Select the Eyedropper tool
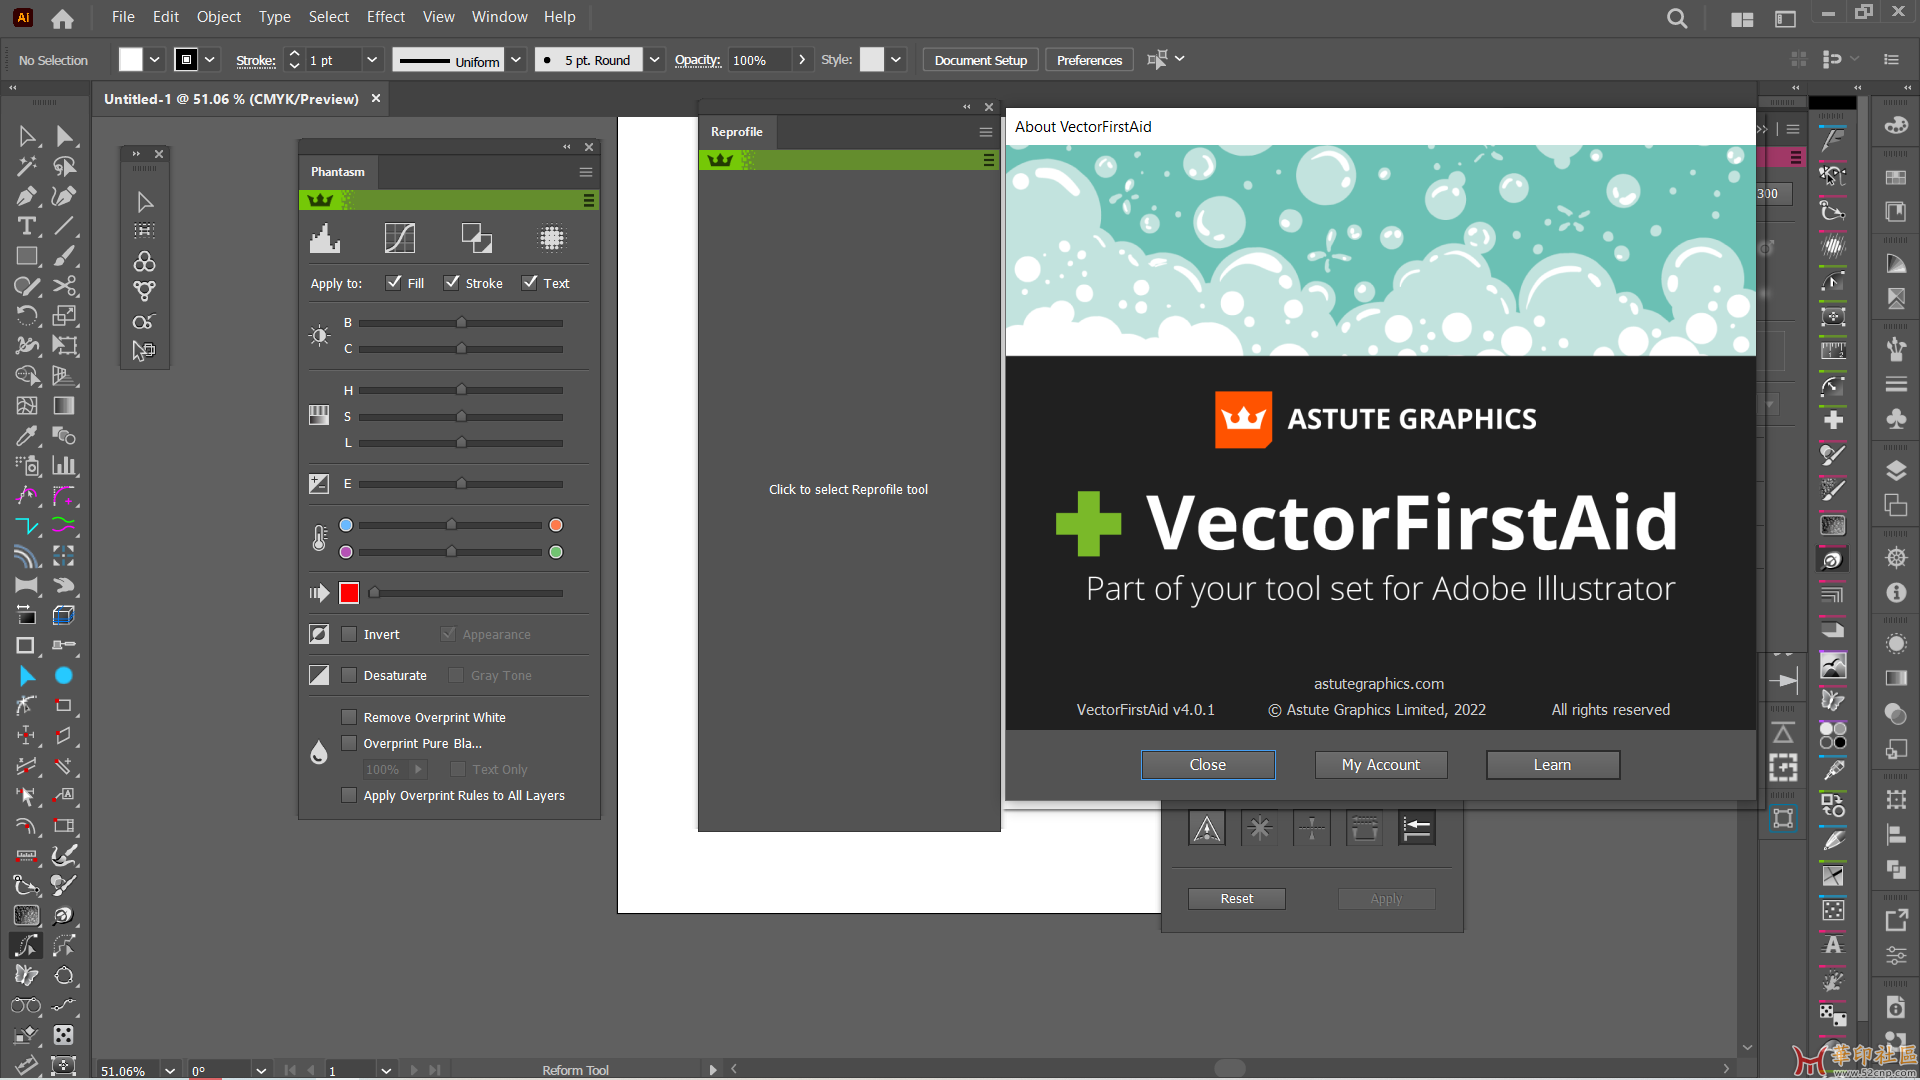 [27, 436]
